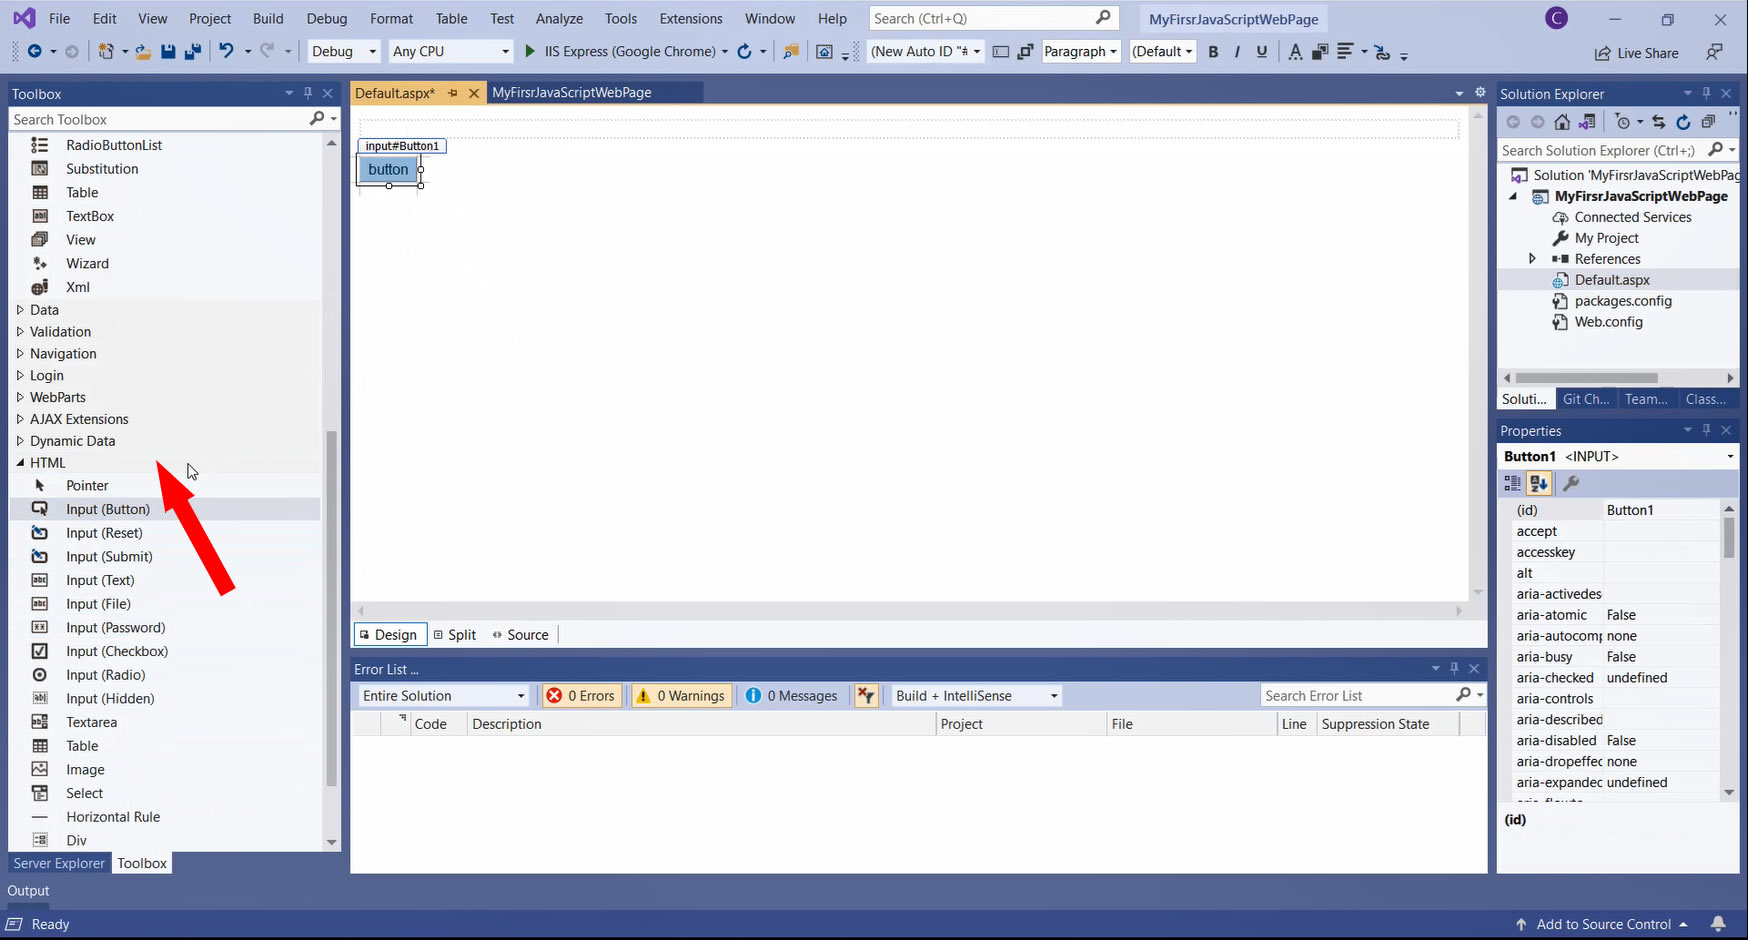Open the Debug configuration dropdown
Image resolution: width=1748 pixels, height=940 pixels.
pos(343,51)
